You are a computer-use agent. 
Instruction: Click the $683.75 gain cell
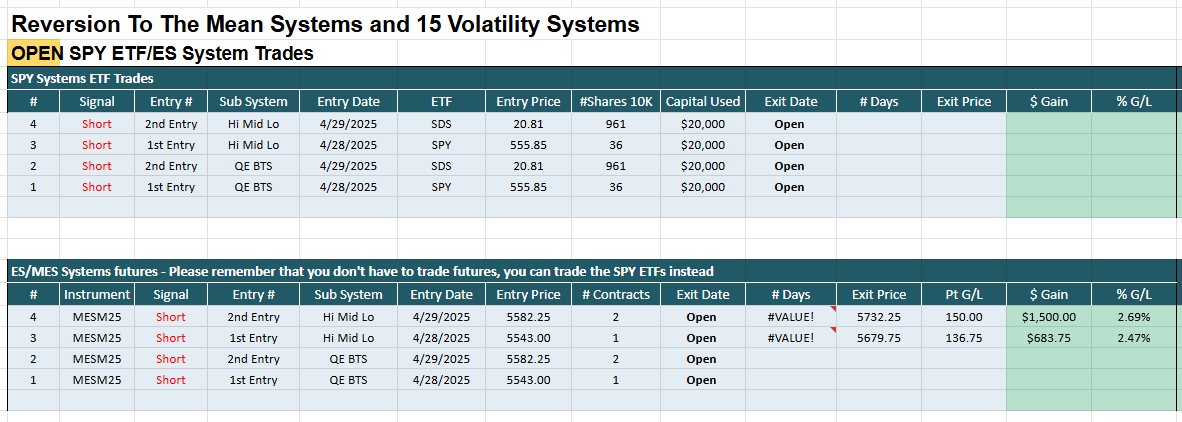(x=1048, y=338)
